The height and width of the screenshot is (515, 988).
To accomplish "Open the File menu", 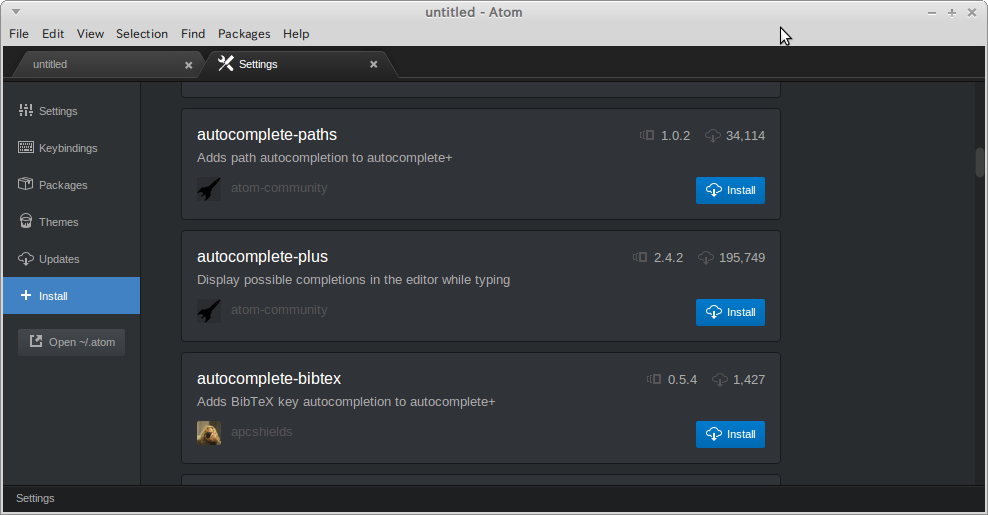I will pos(19,34).
